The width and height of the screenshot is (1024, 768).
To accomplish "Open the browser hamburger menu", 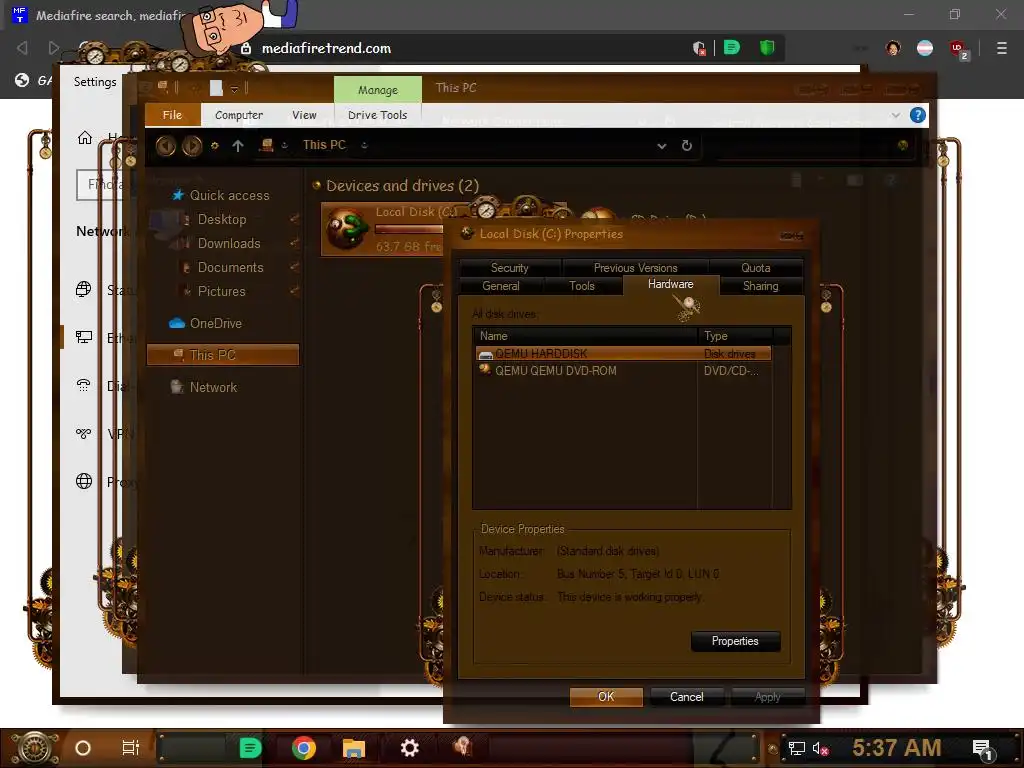I will 1001,48.
